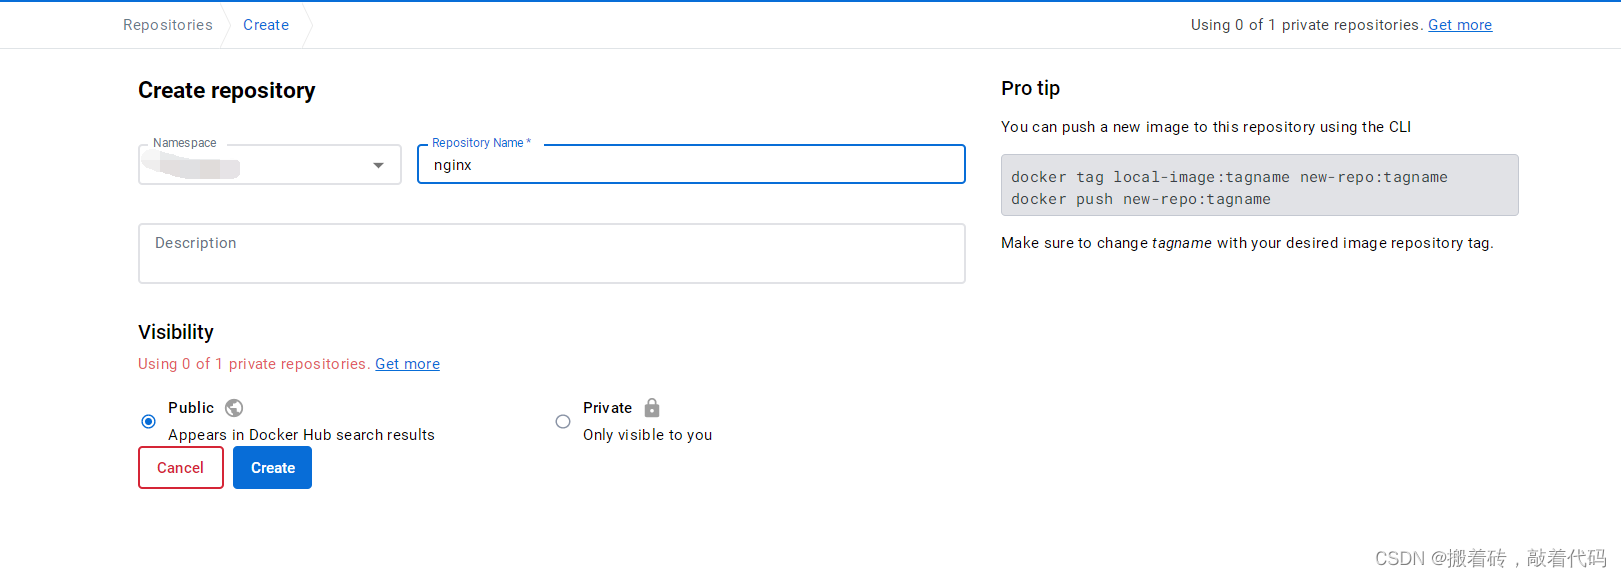Select the Public visibility radio button

pos(148,422)
